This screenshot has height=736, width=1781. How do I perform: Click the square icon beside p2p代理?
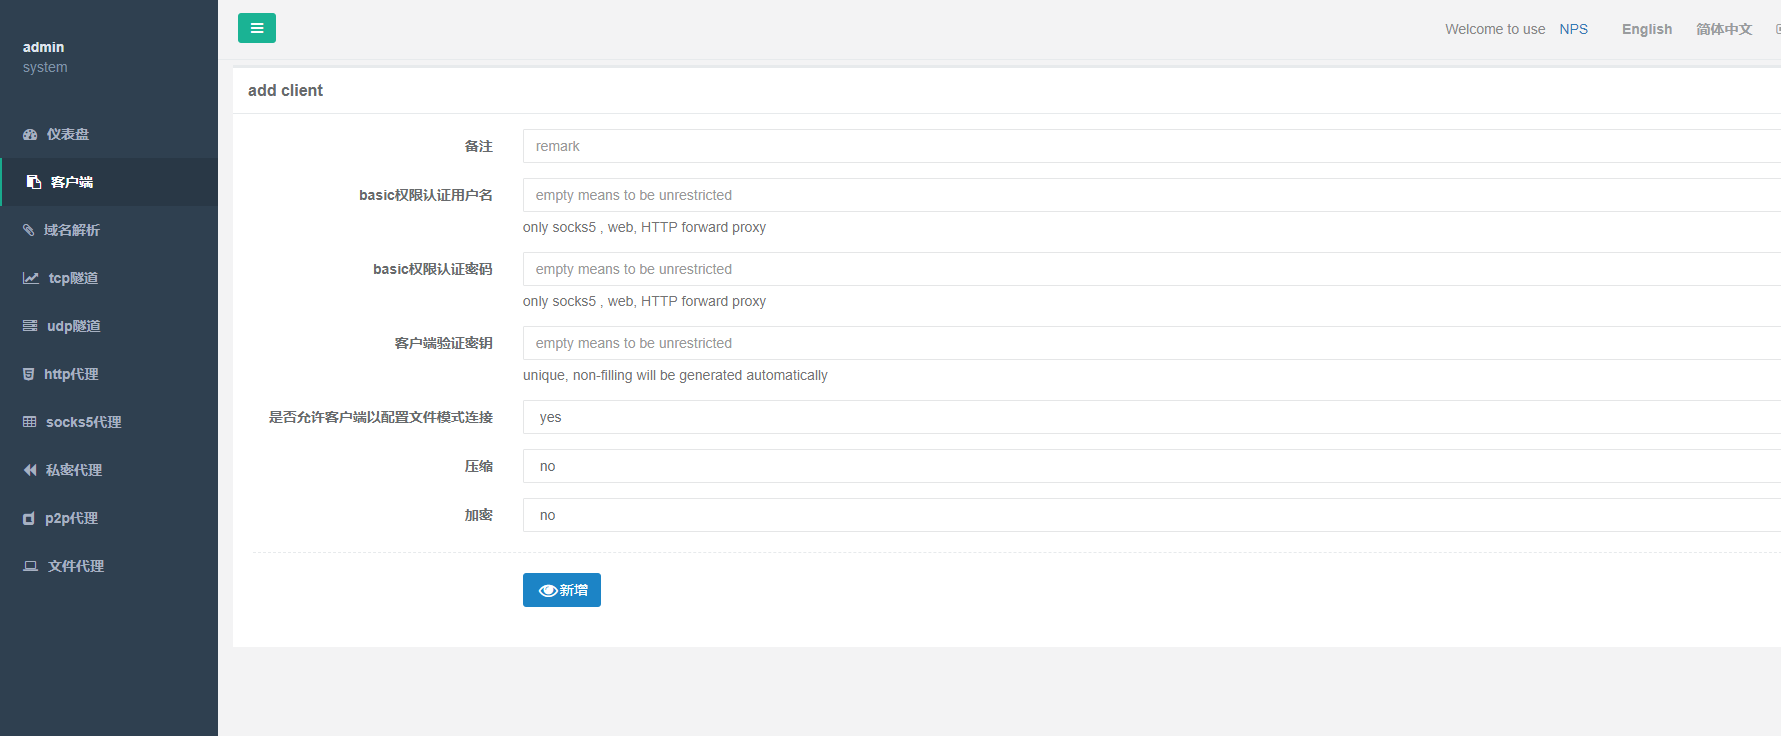point(29,518)
